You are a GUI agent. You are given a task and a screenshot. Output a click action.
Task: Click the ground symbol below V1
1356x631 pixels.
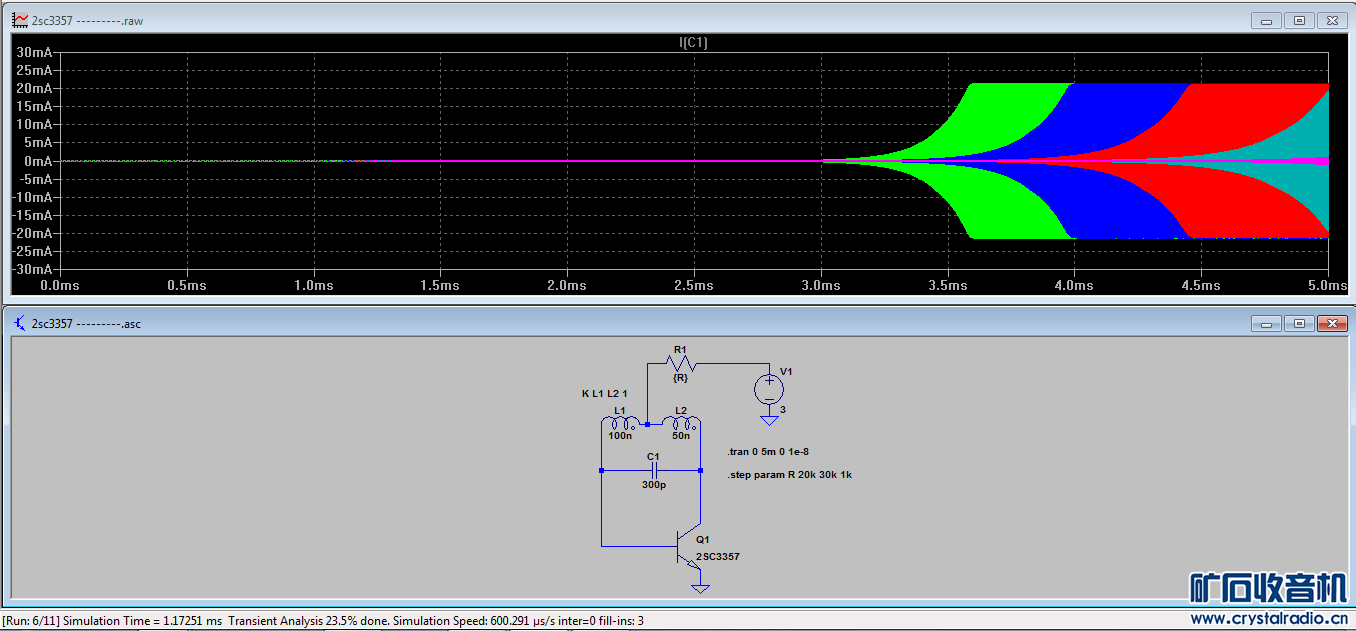tap(768, 420)
